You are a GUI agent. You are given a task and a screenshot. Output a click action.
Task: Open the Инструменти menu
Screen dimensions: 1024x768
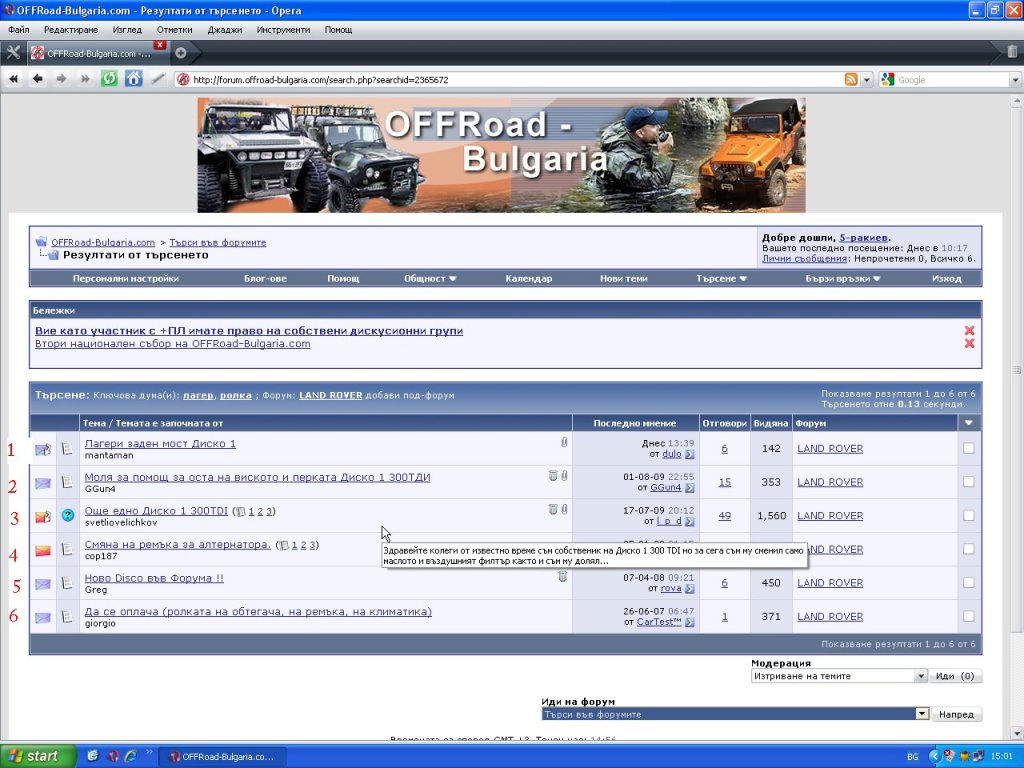283,29
